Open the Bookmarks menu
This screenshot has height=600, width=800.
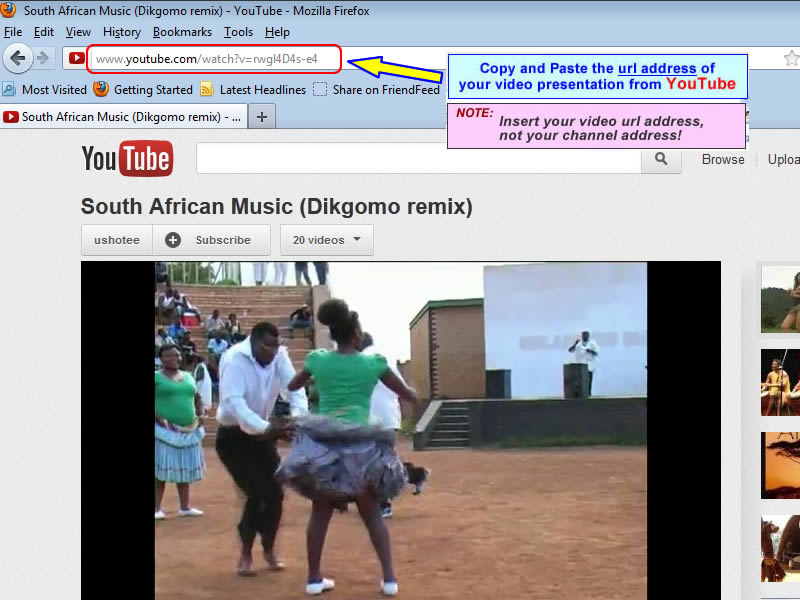pos(182,32)
